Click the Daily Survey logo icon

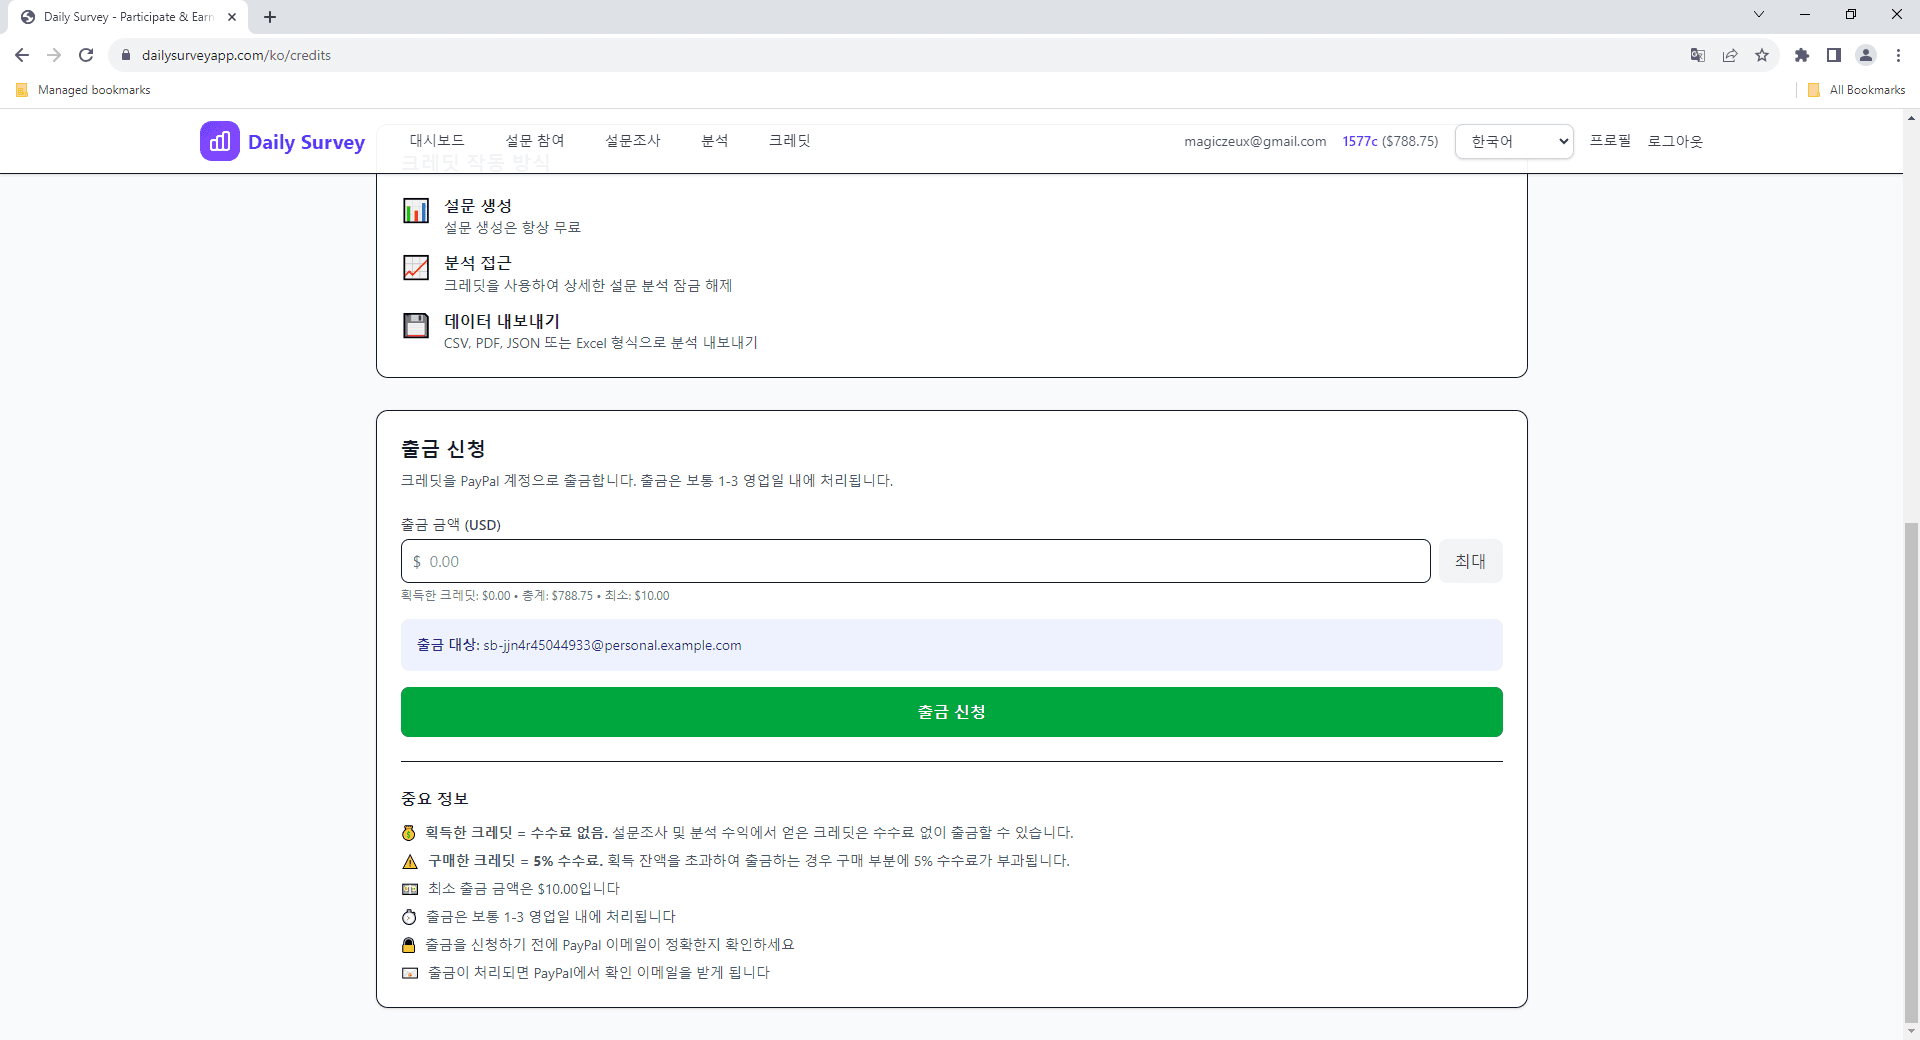pos(219,142)
